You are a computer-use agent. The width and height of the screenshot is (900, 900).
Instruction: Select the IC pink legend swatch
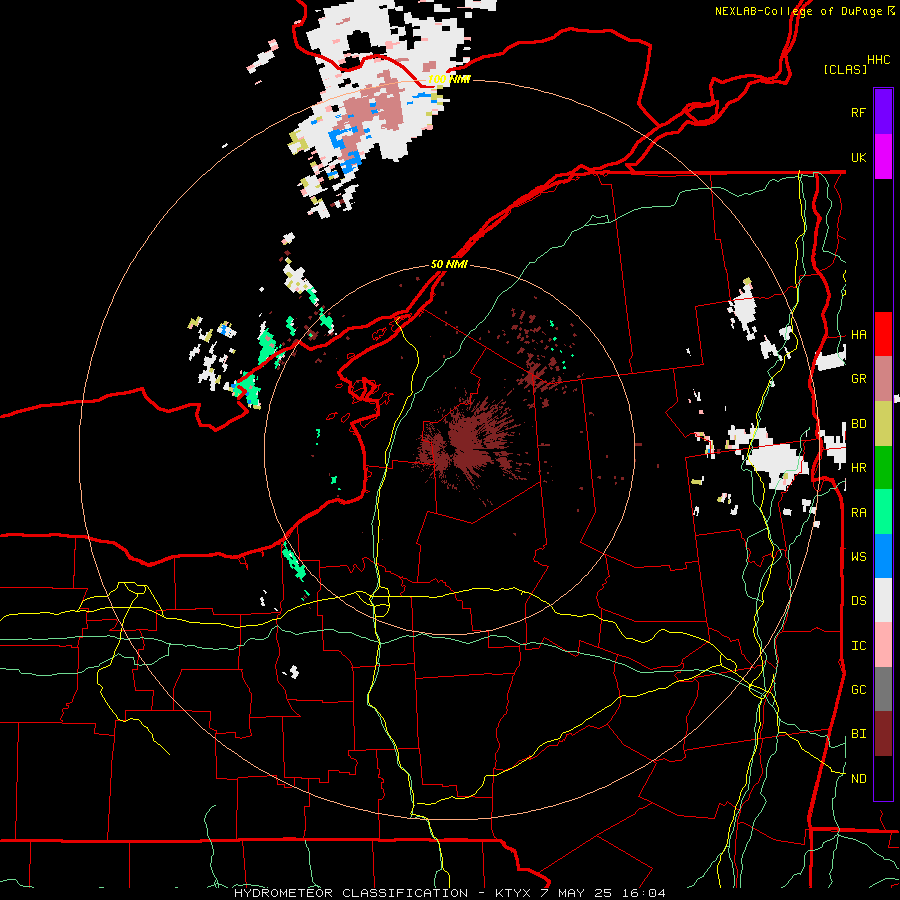(x=883, y=645)
